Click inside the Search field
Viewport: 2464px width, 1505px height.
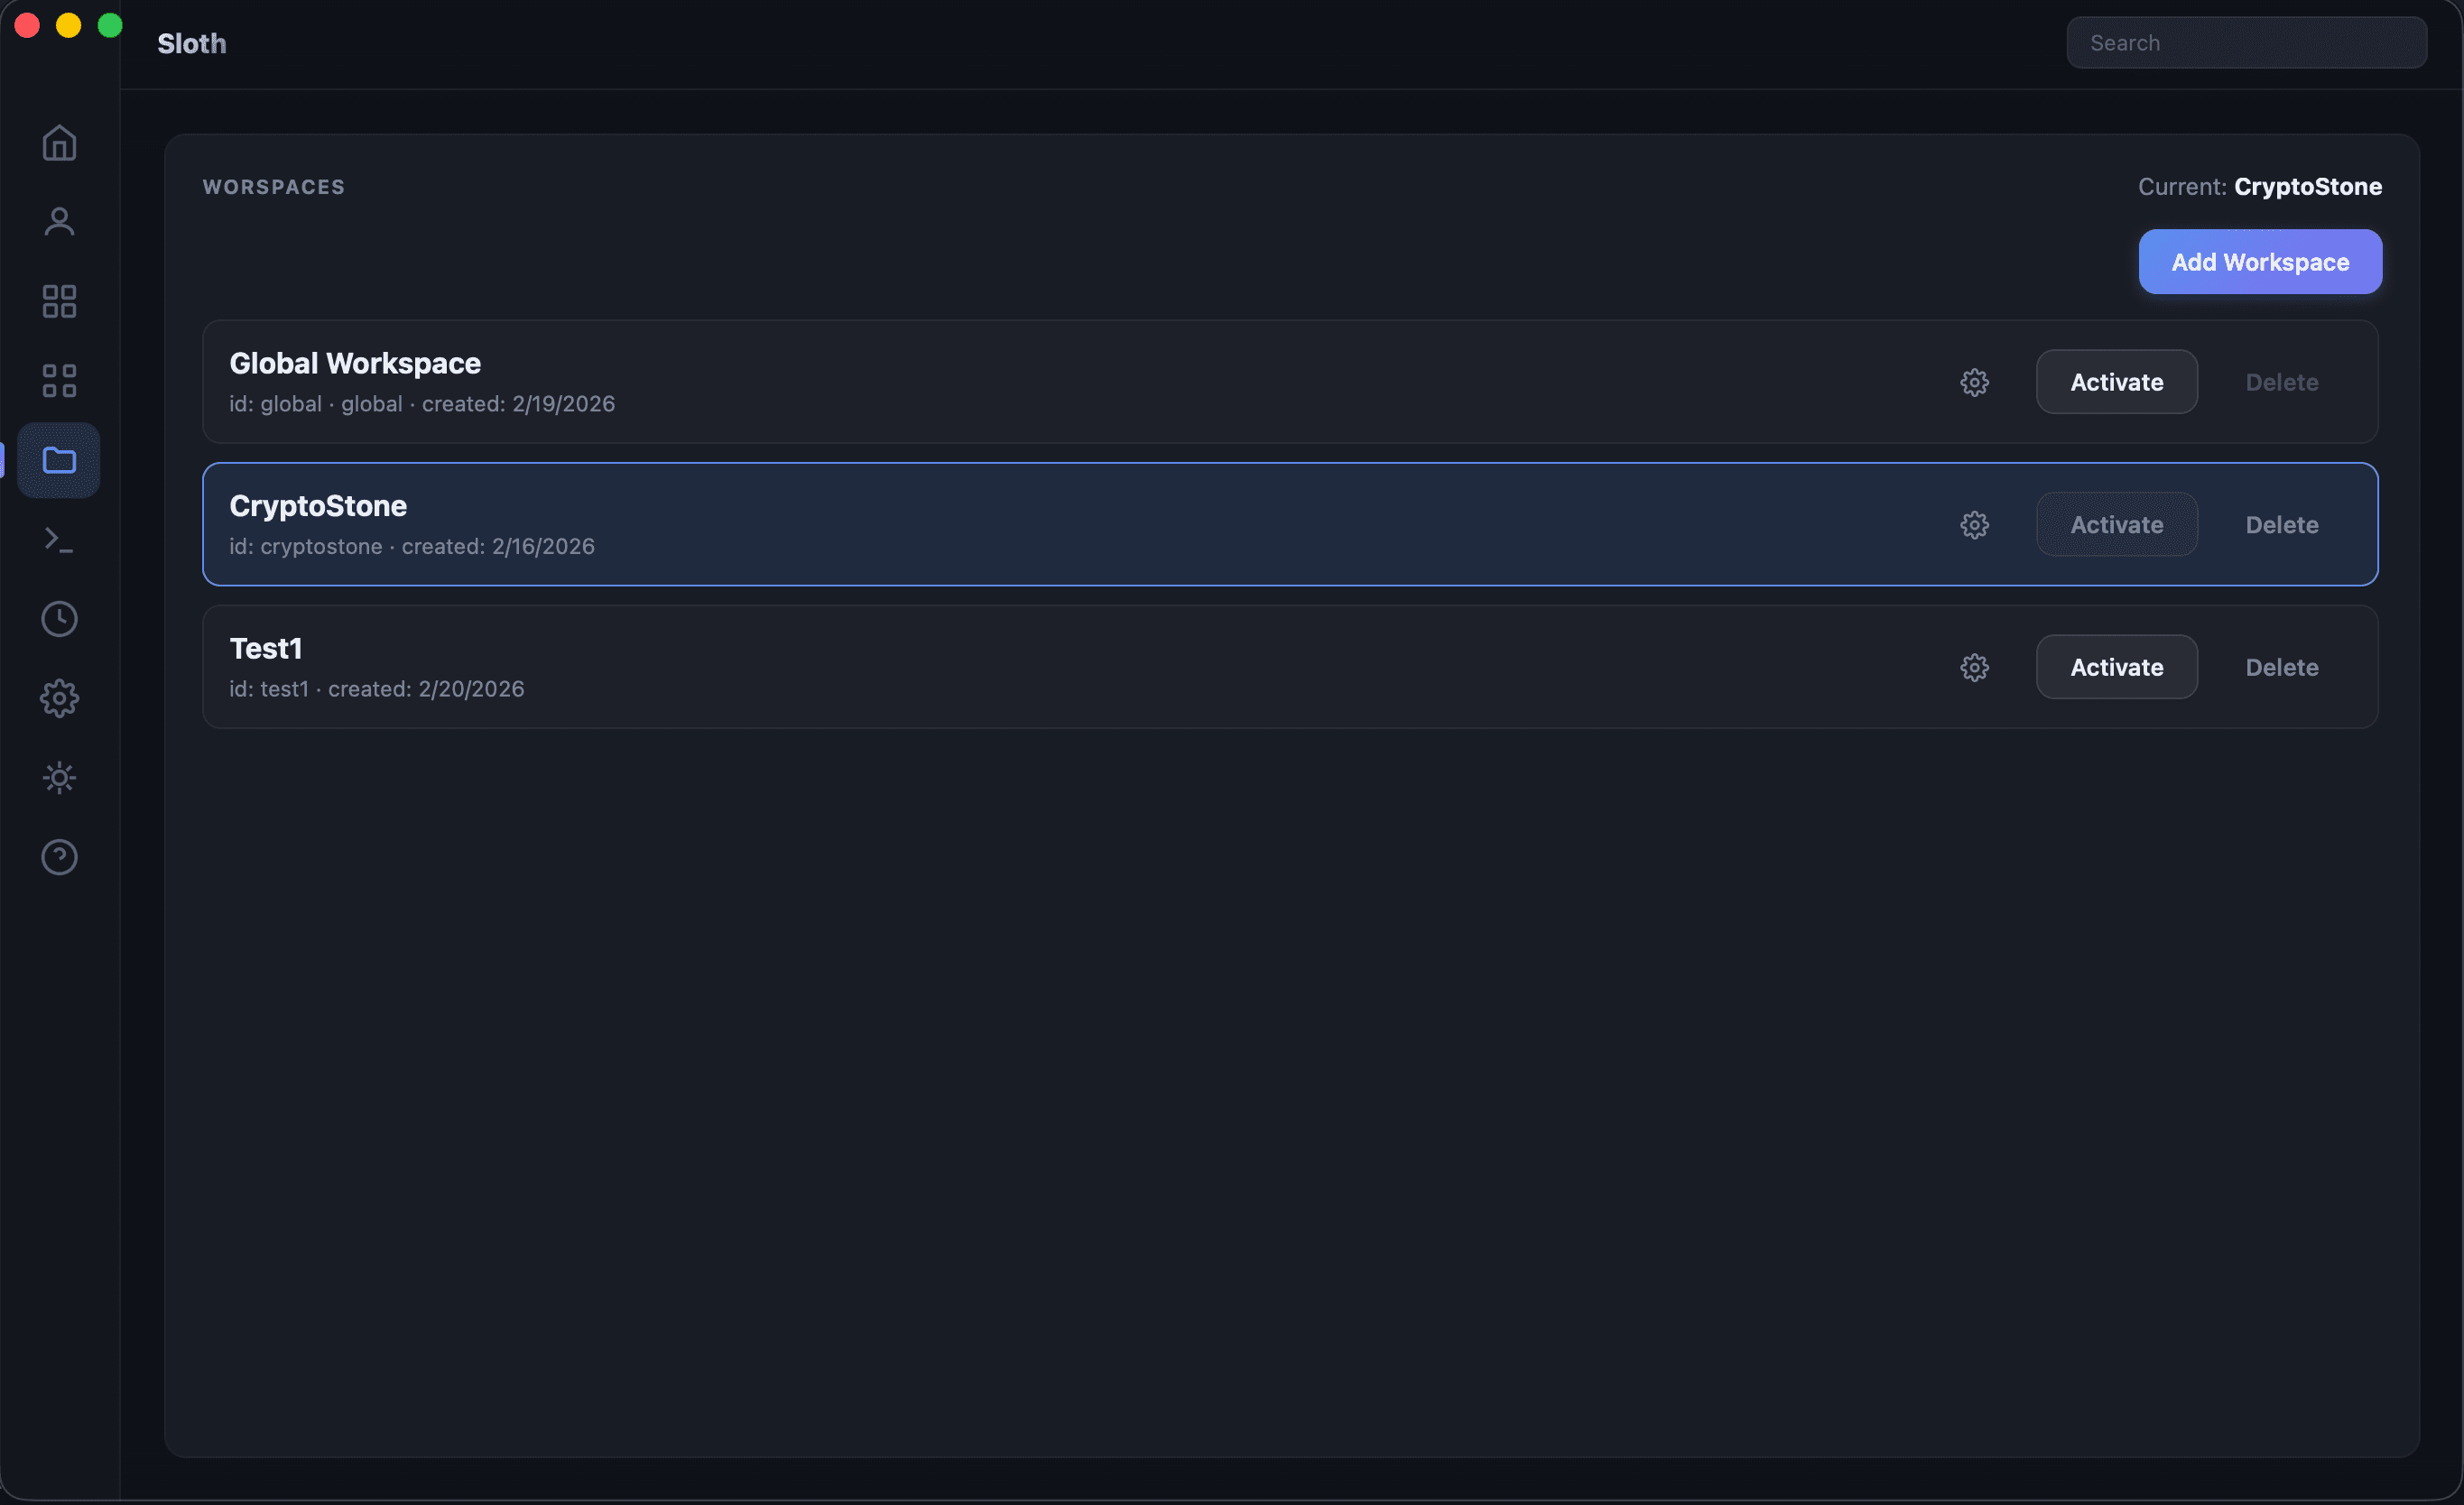coord(2246,42)
